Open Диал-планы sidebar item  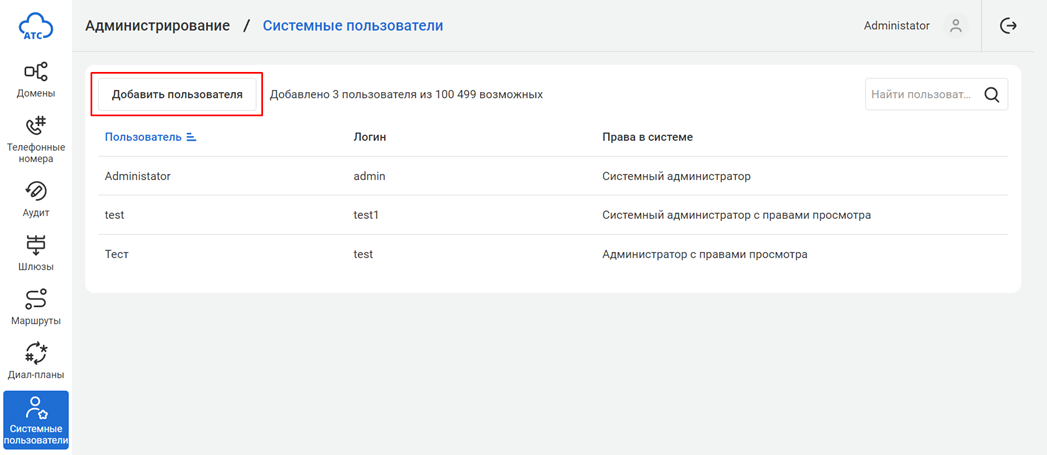[x=36, y=360]
